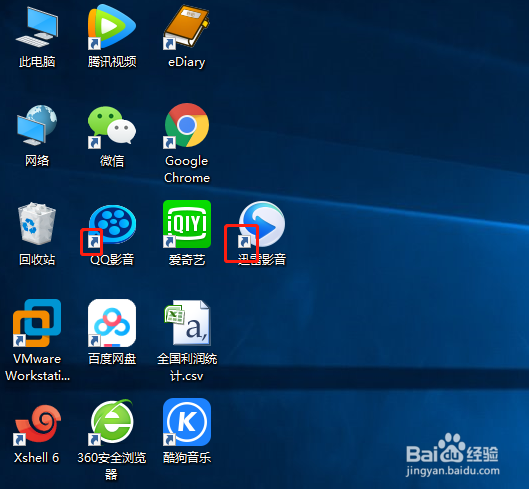This screenshot has width=529, height=489.
Task: Click the 腾讯视频 text label
Action: (112, 62)
